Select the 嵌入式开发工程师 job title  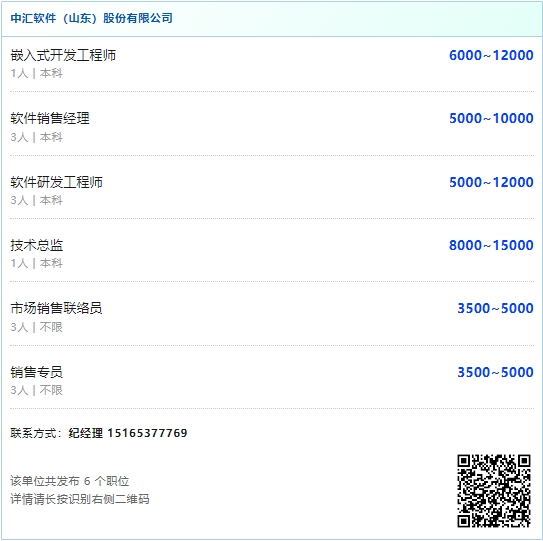pos(63,55)
